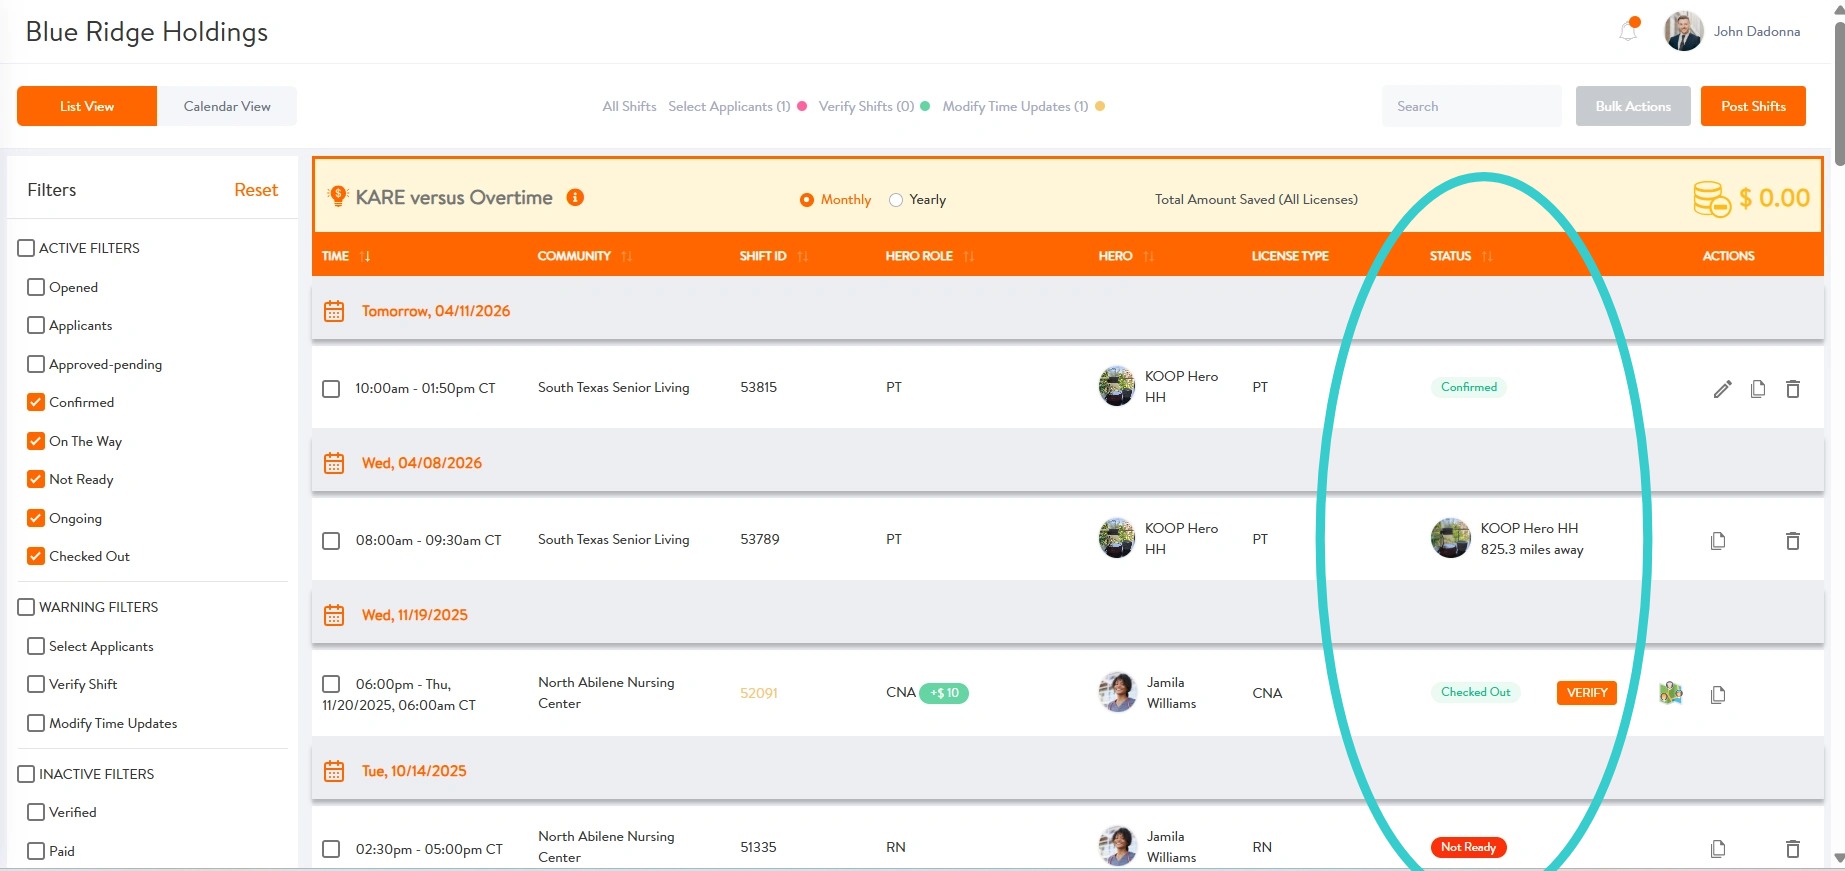Sort shifts by the Status column
Image resolution: width=1845 pixels, height=871 pixels.
(x=1487, y=256)
